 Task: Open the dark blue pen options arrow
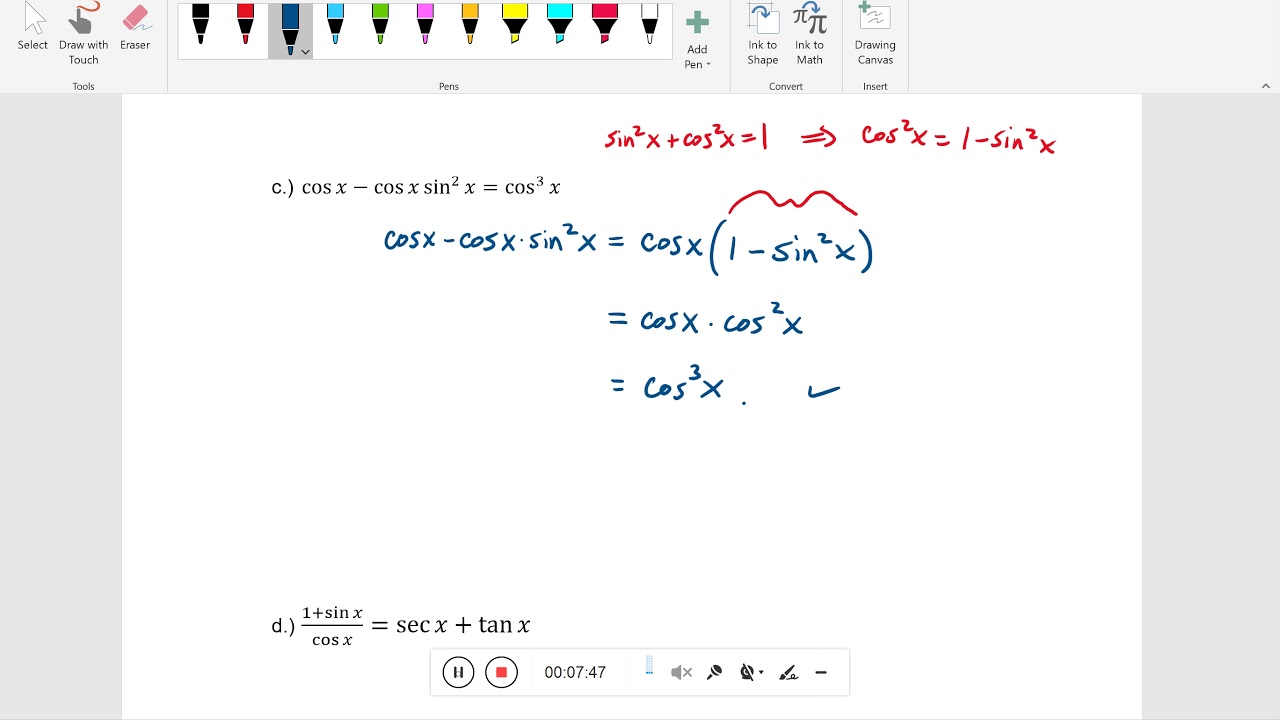pyautogui.click(x=305, y=52)
